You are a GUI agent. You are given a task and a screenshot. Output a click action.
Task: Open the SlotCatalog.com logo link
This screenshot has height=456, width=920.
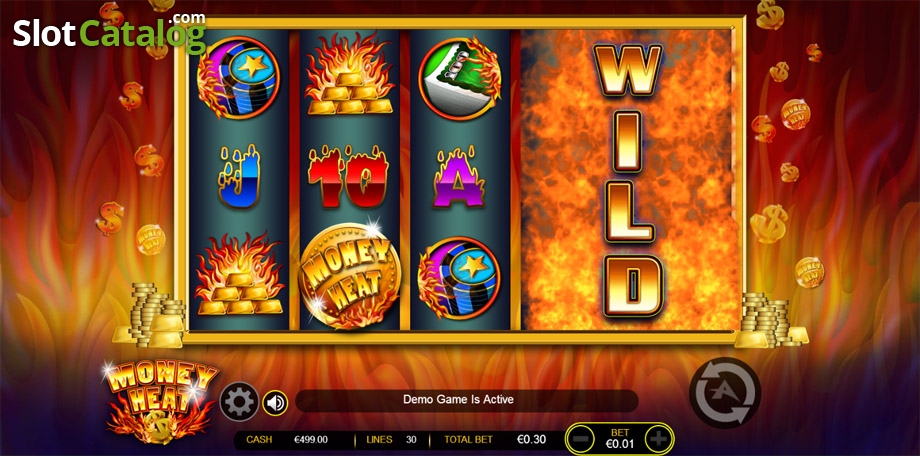[110, 32]
